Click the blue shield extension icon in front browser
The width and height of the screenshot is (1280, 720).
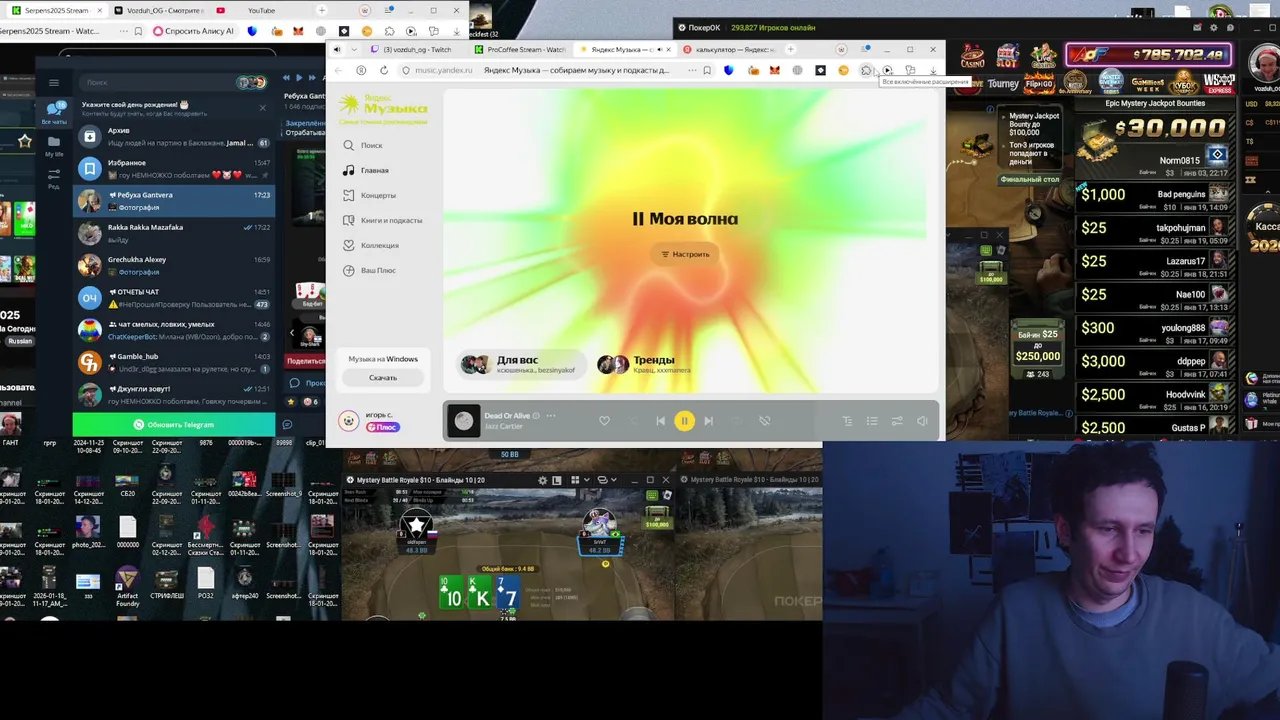coord(728,70)
